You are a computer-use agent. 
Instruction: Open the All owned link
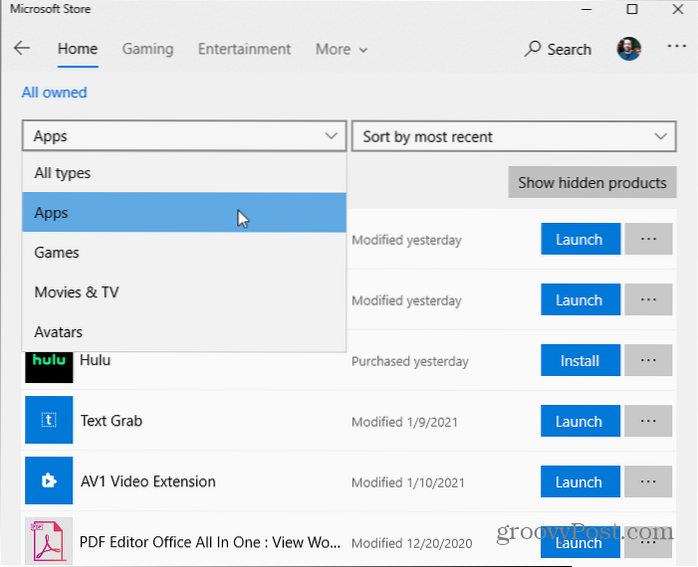click(54, 93)
